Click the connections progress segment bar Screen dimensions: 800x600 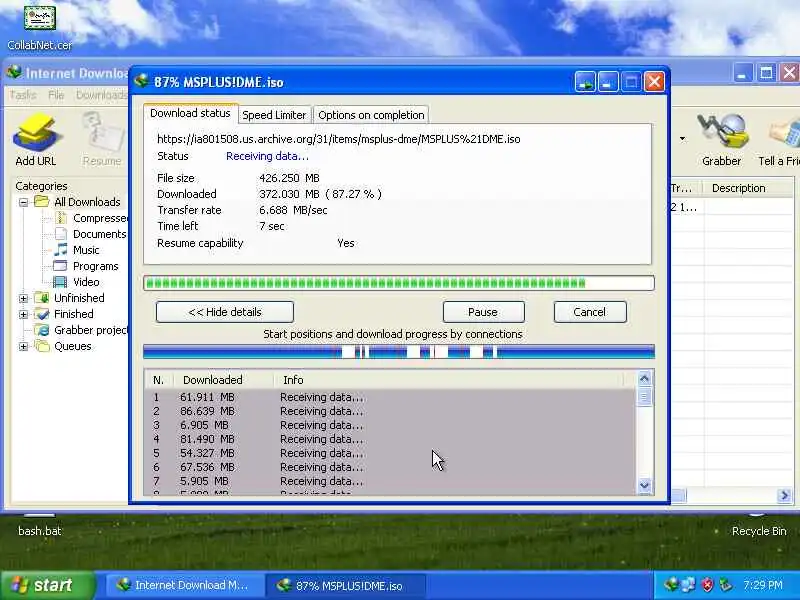[x=399, y=352]
